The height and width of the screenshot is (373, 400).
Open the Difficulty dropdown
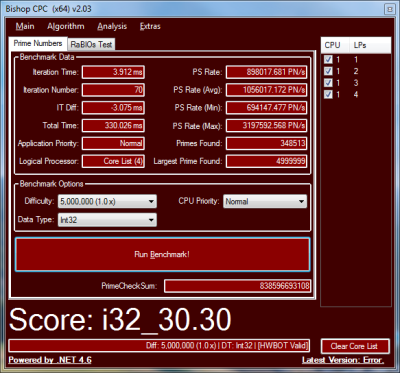coord(107,201)
